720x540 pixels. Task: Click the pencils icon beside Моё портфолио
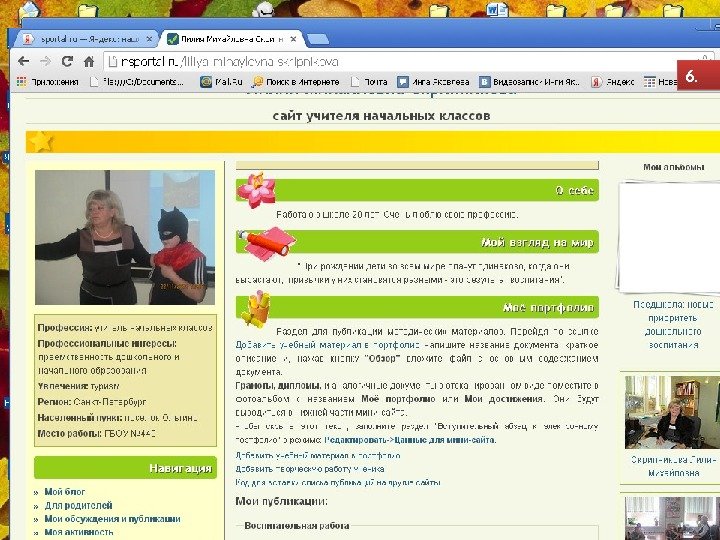click(x=255, y=309)
